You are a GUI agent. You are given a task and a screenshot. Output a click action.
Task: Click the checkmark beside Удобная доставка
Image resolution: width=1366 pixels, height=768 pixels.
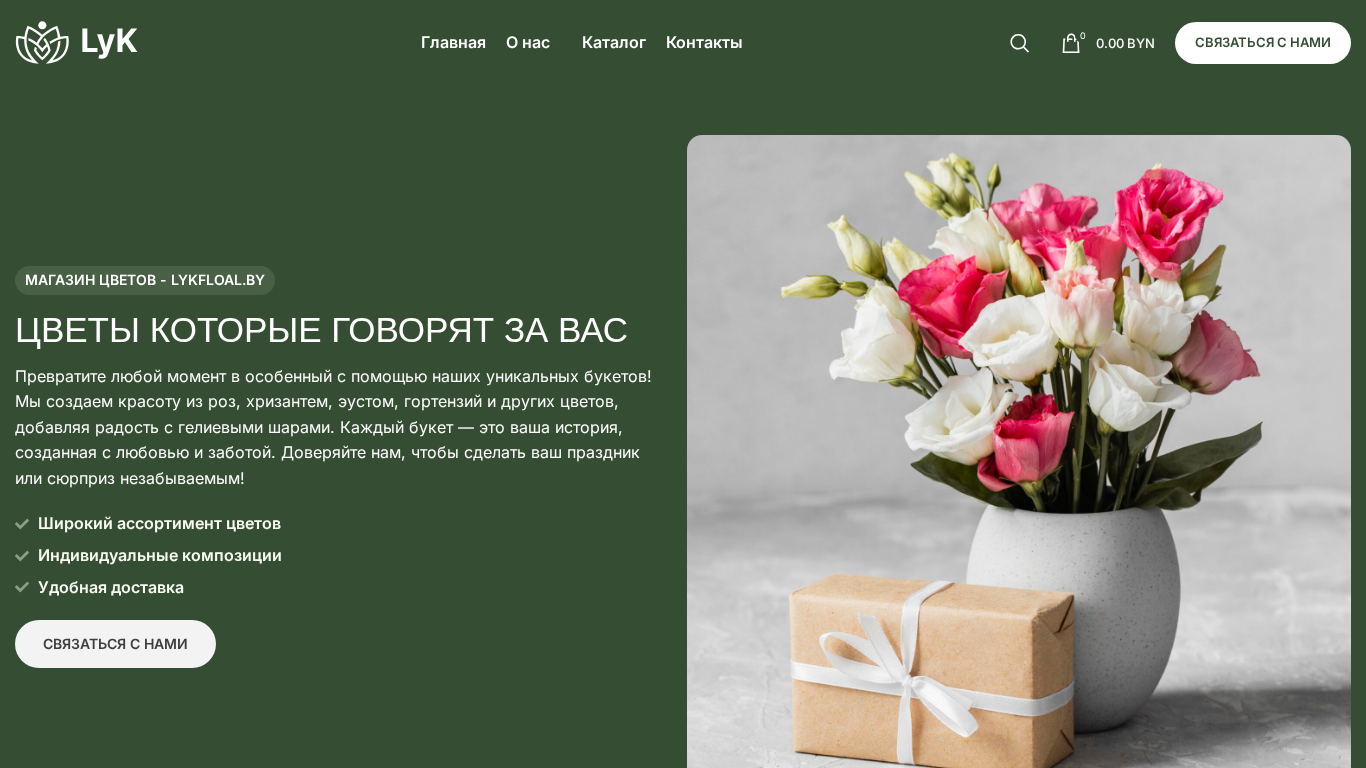point(22,588)
